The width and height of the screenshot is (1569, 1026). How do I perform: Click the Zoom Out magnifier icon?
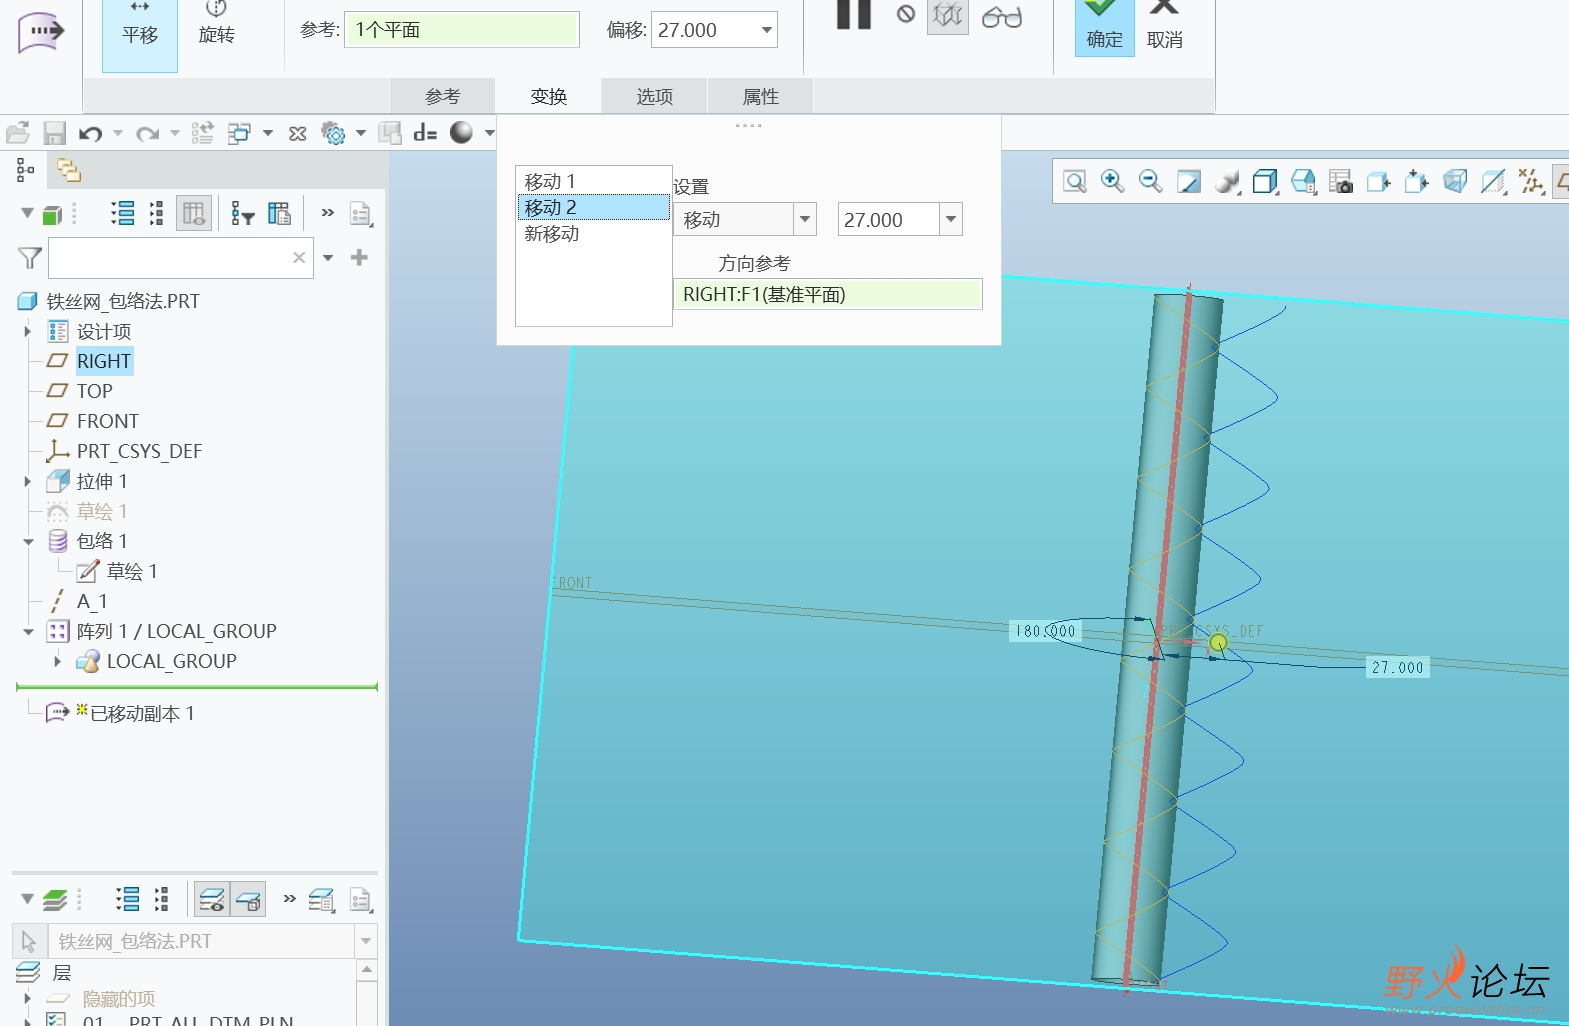[1150, 181]
